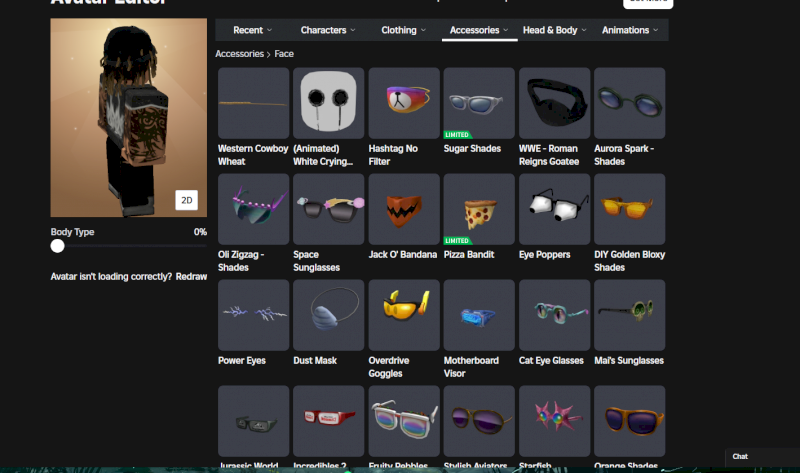Pick the Sugar Shades limited item

pos(479,103)
